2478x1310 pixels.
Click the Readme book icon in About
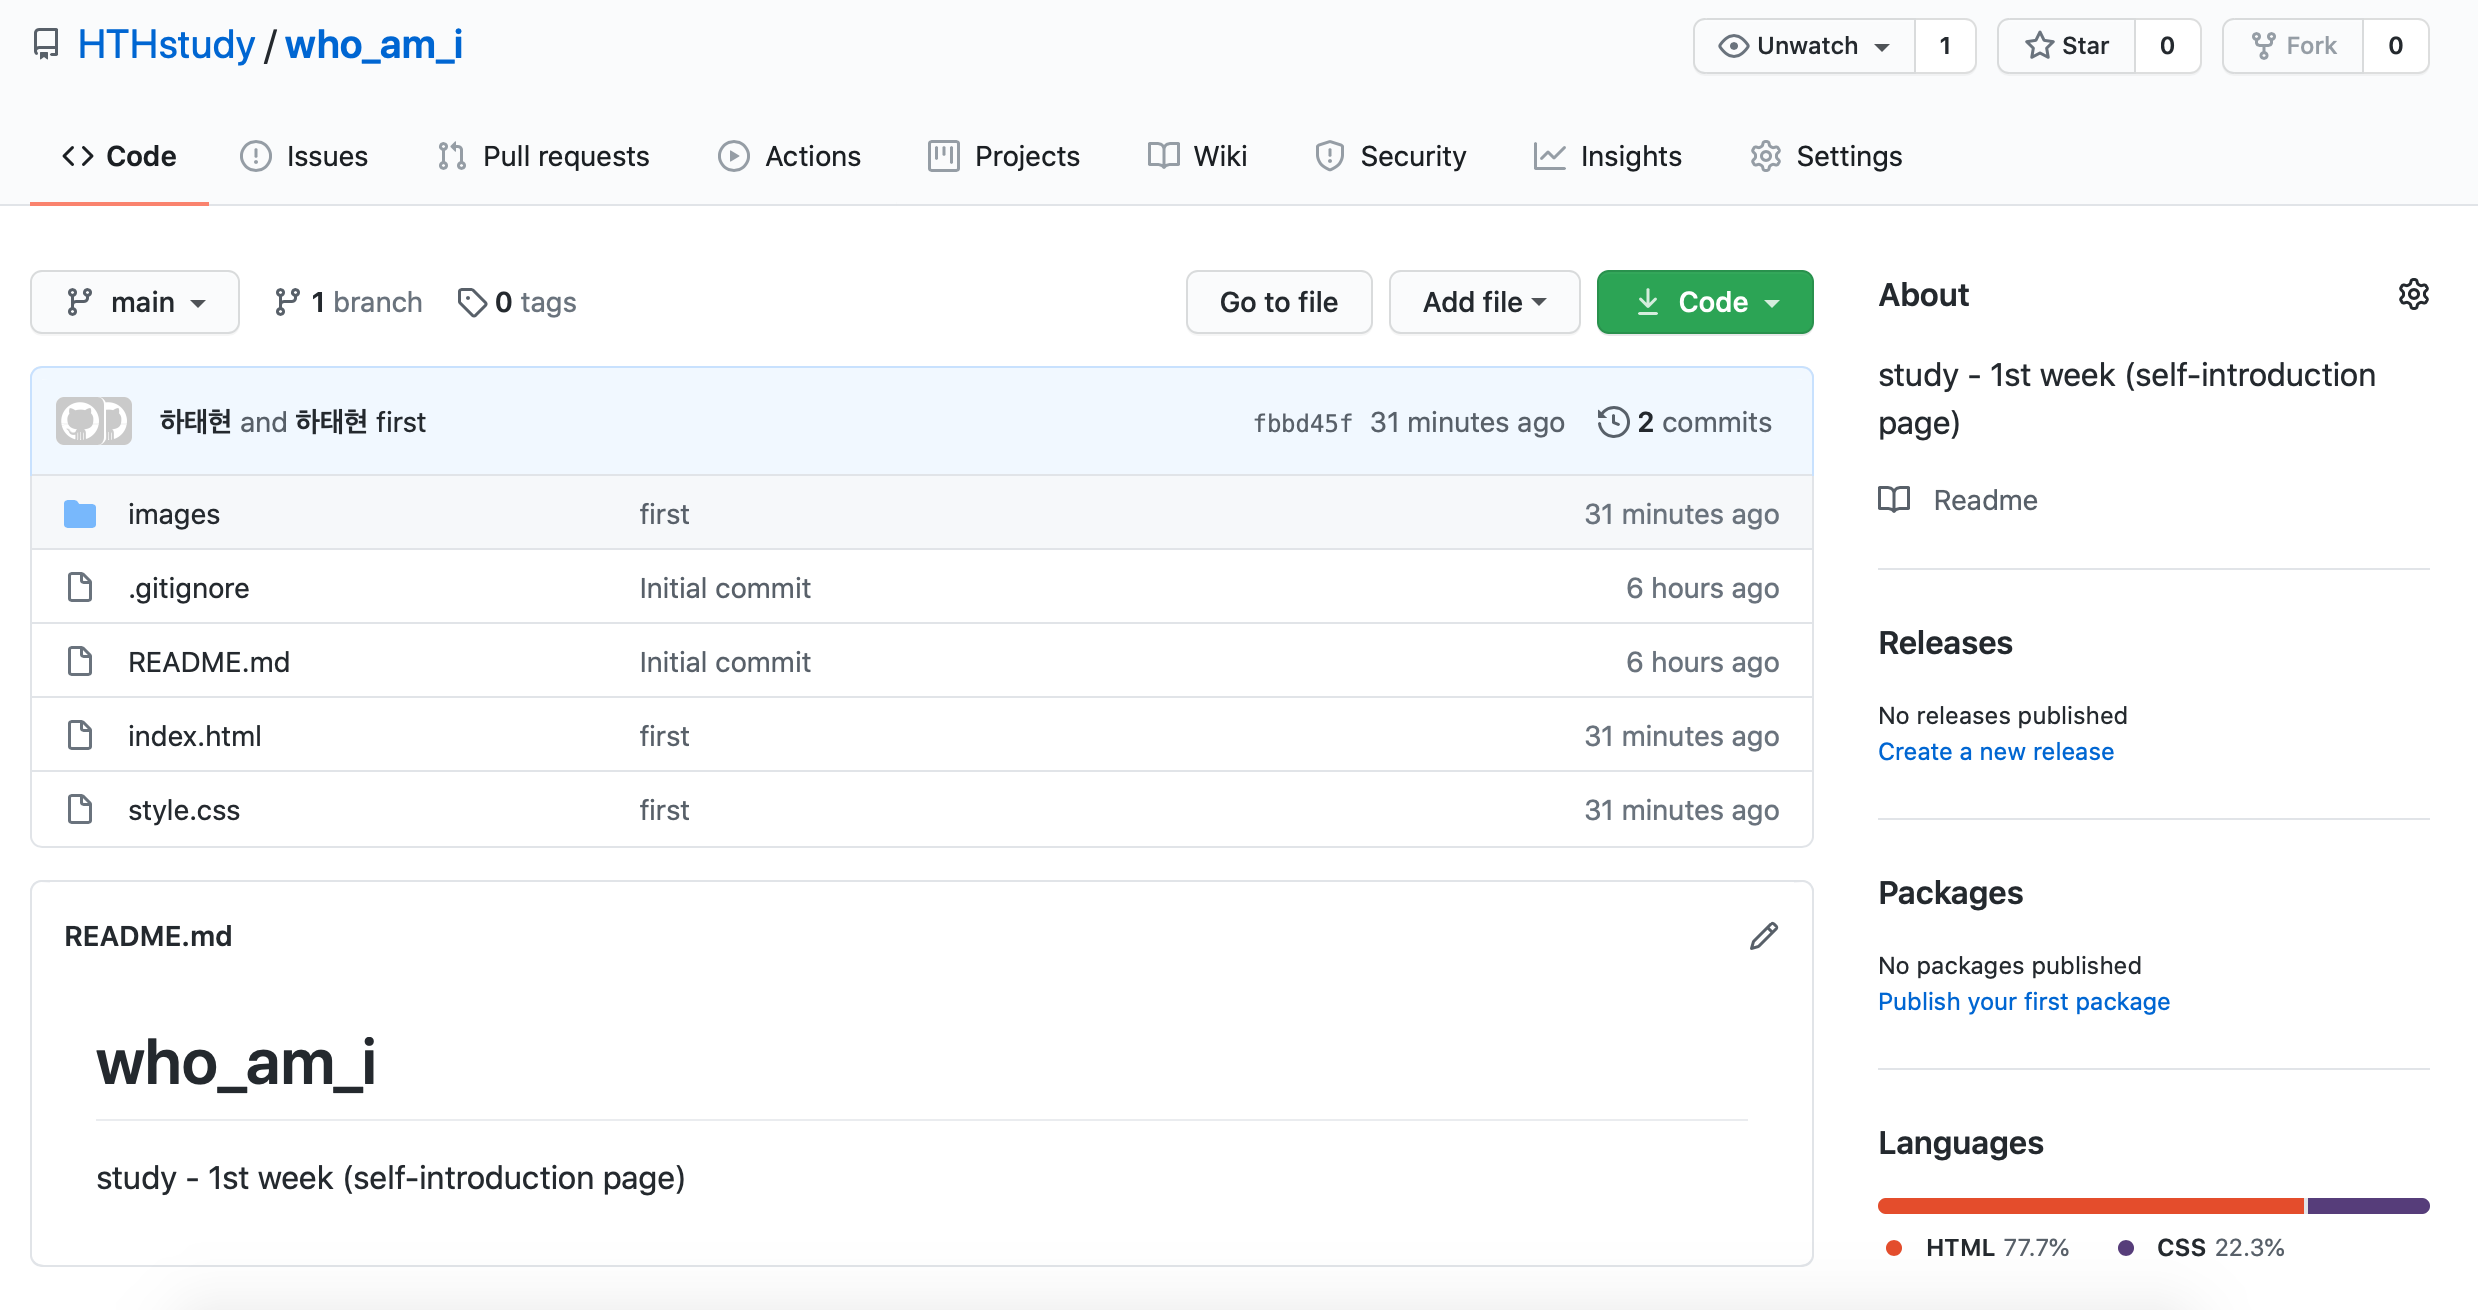(1894, 499)
